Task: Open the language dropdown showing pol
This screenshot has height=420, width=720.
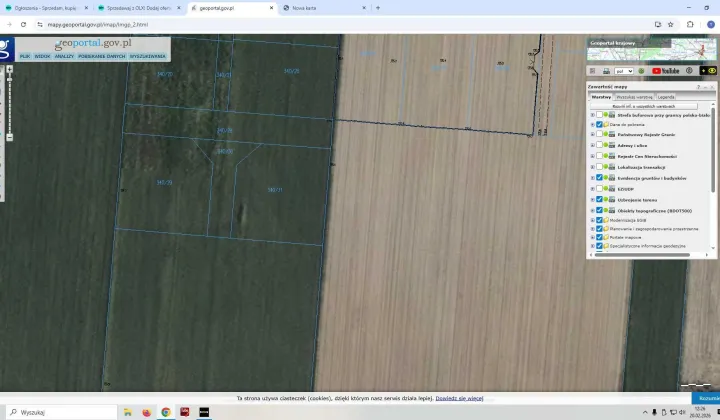Action: (625, 71)
